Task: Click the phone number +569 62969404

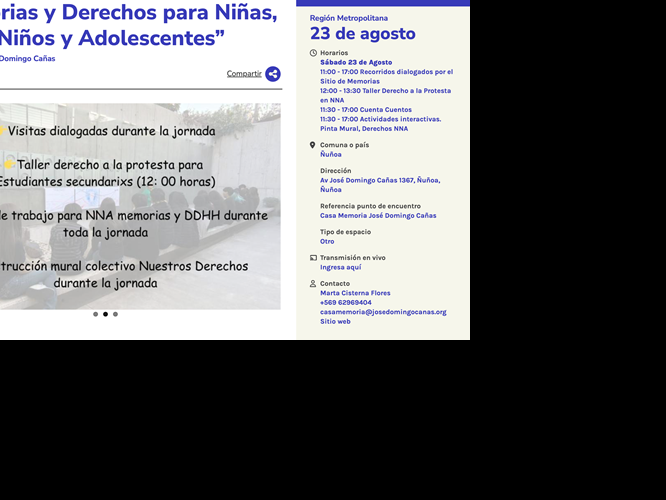Action: [346, 302]
